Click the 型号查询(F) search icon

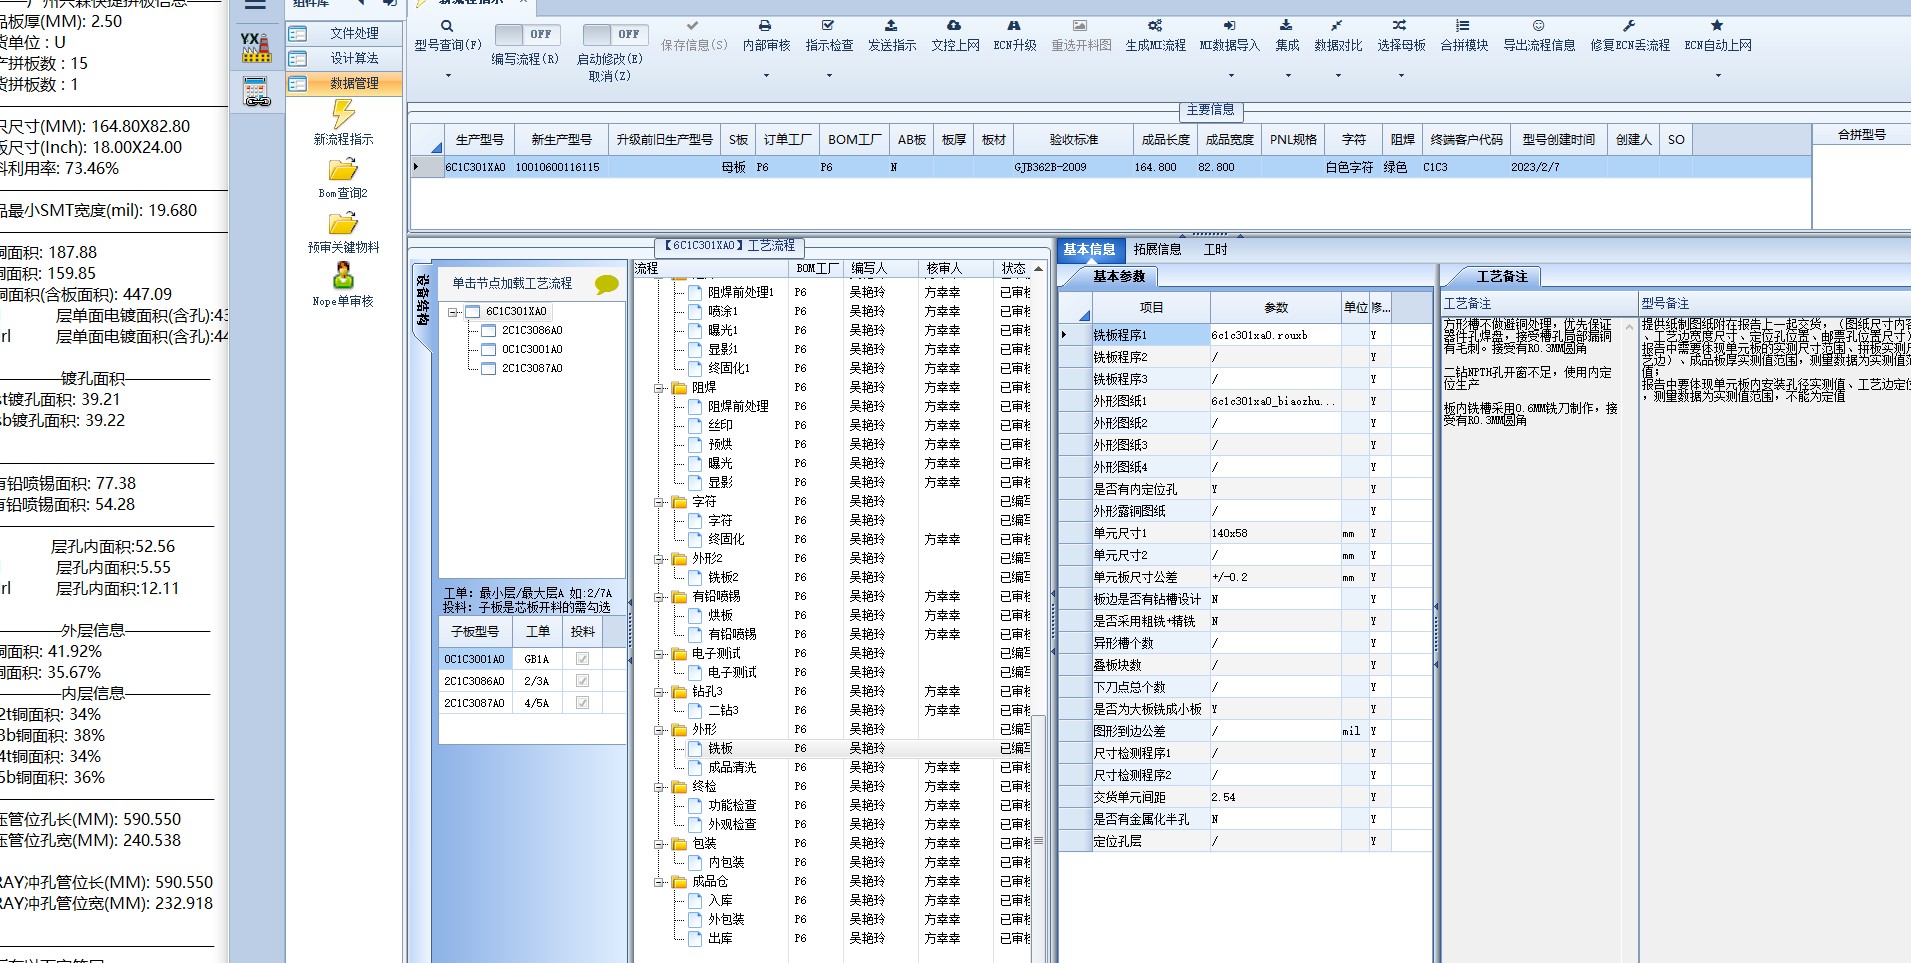(x=447, y=26)
